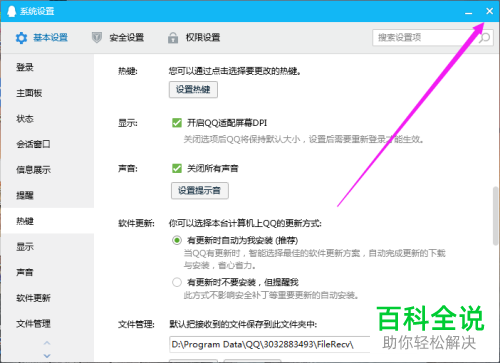Jump to 声音 in the sidebar
Viewport: 500px width, 363px height.
[48, 272]
